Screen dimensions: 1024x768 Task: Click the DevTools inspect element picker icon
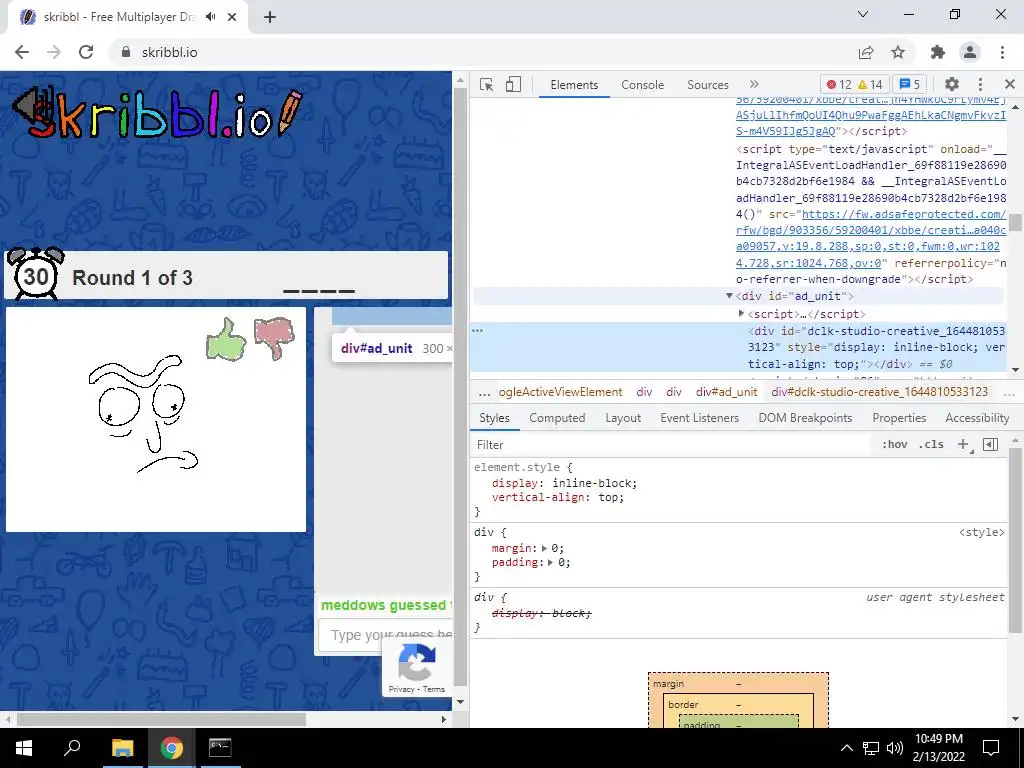pyautogui.click(x=486, y=84)
